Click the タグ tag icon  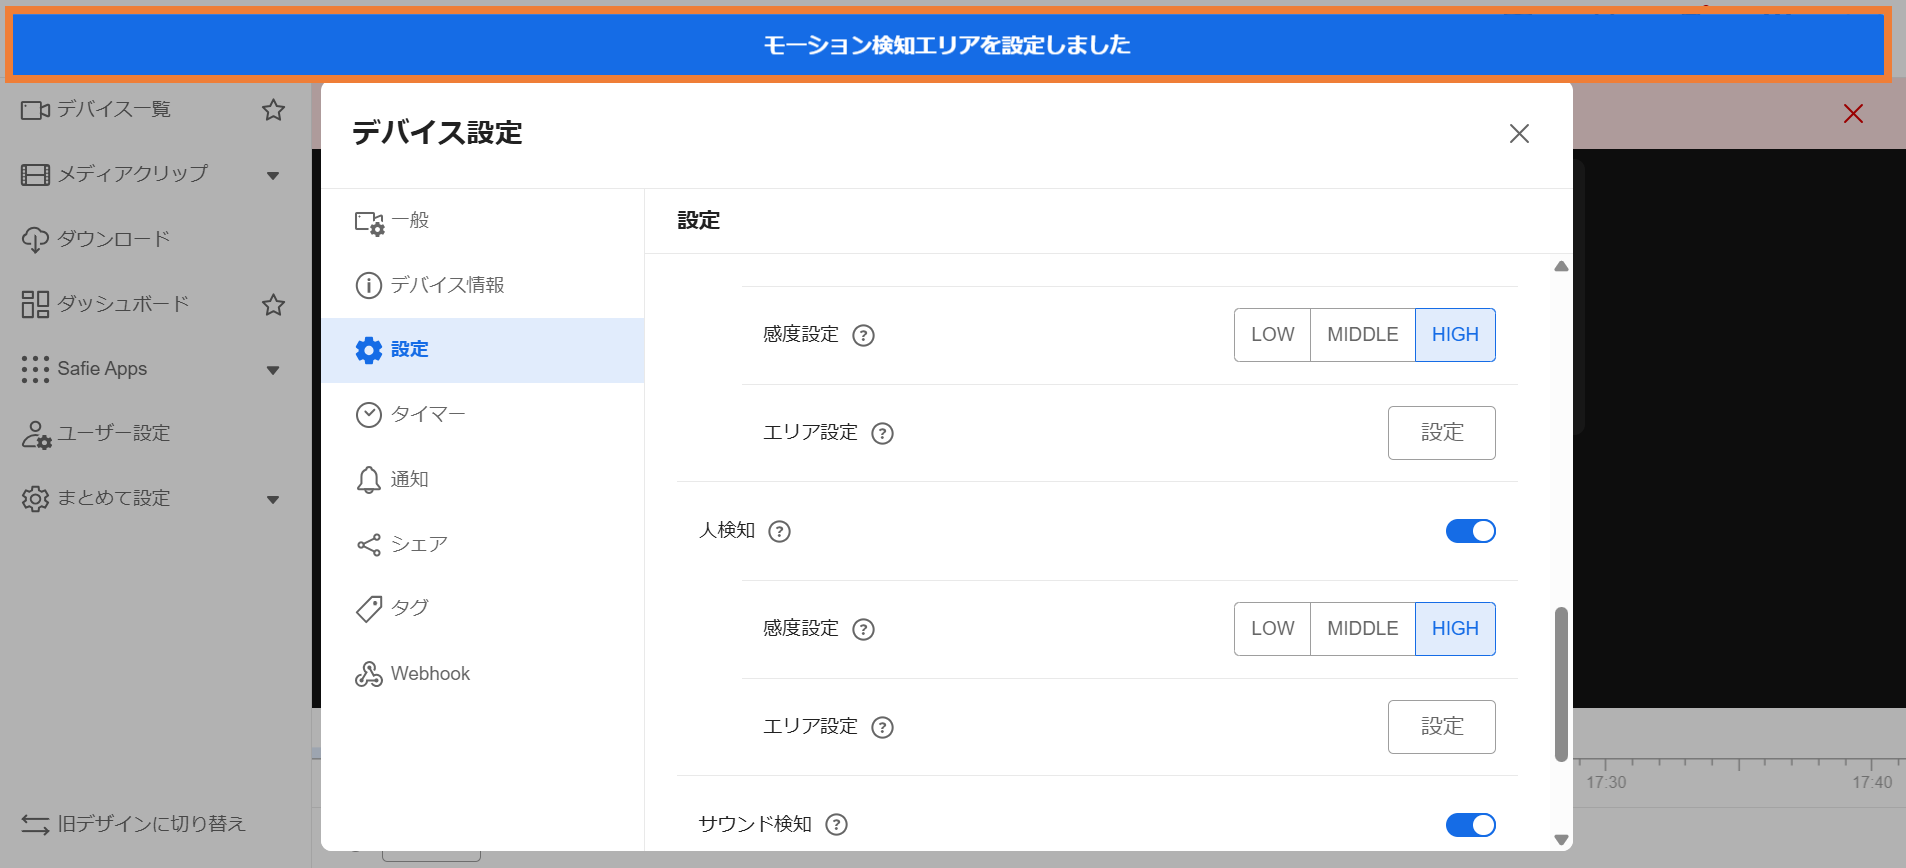(x=369, y=609)
